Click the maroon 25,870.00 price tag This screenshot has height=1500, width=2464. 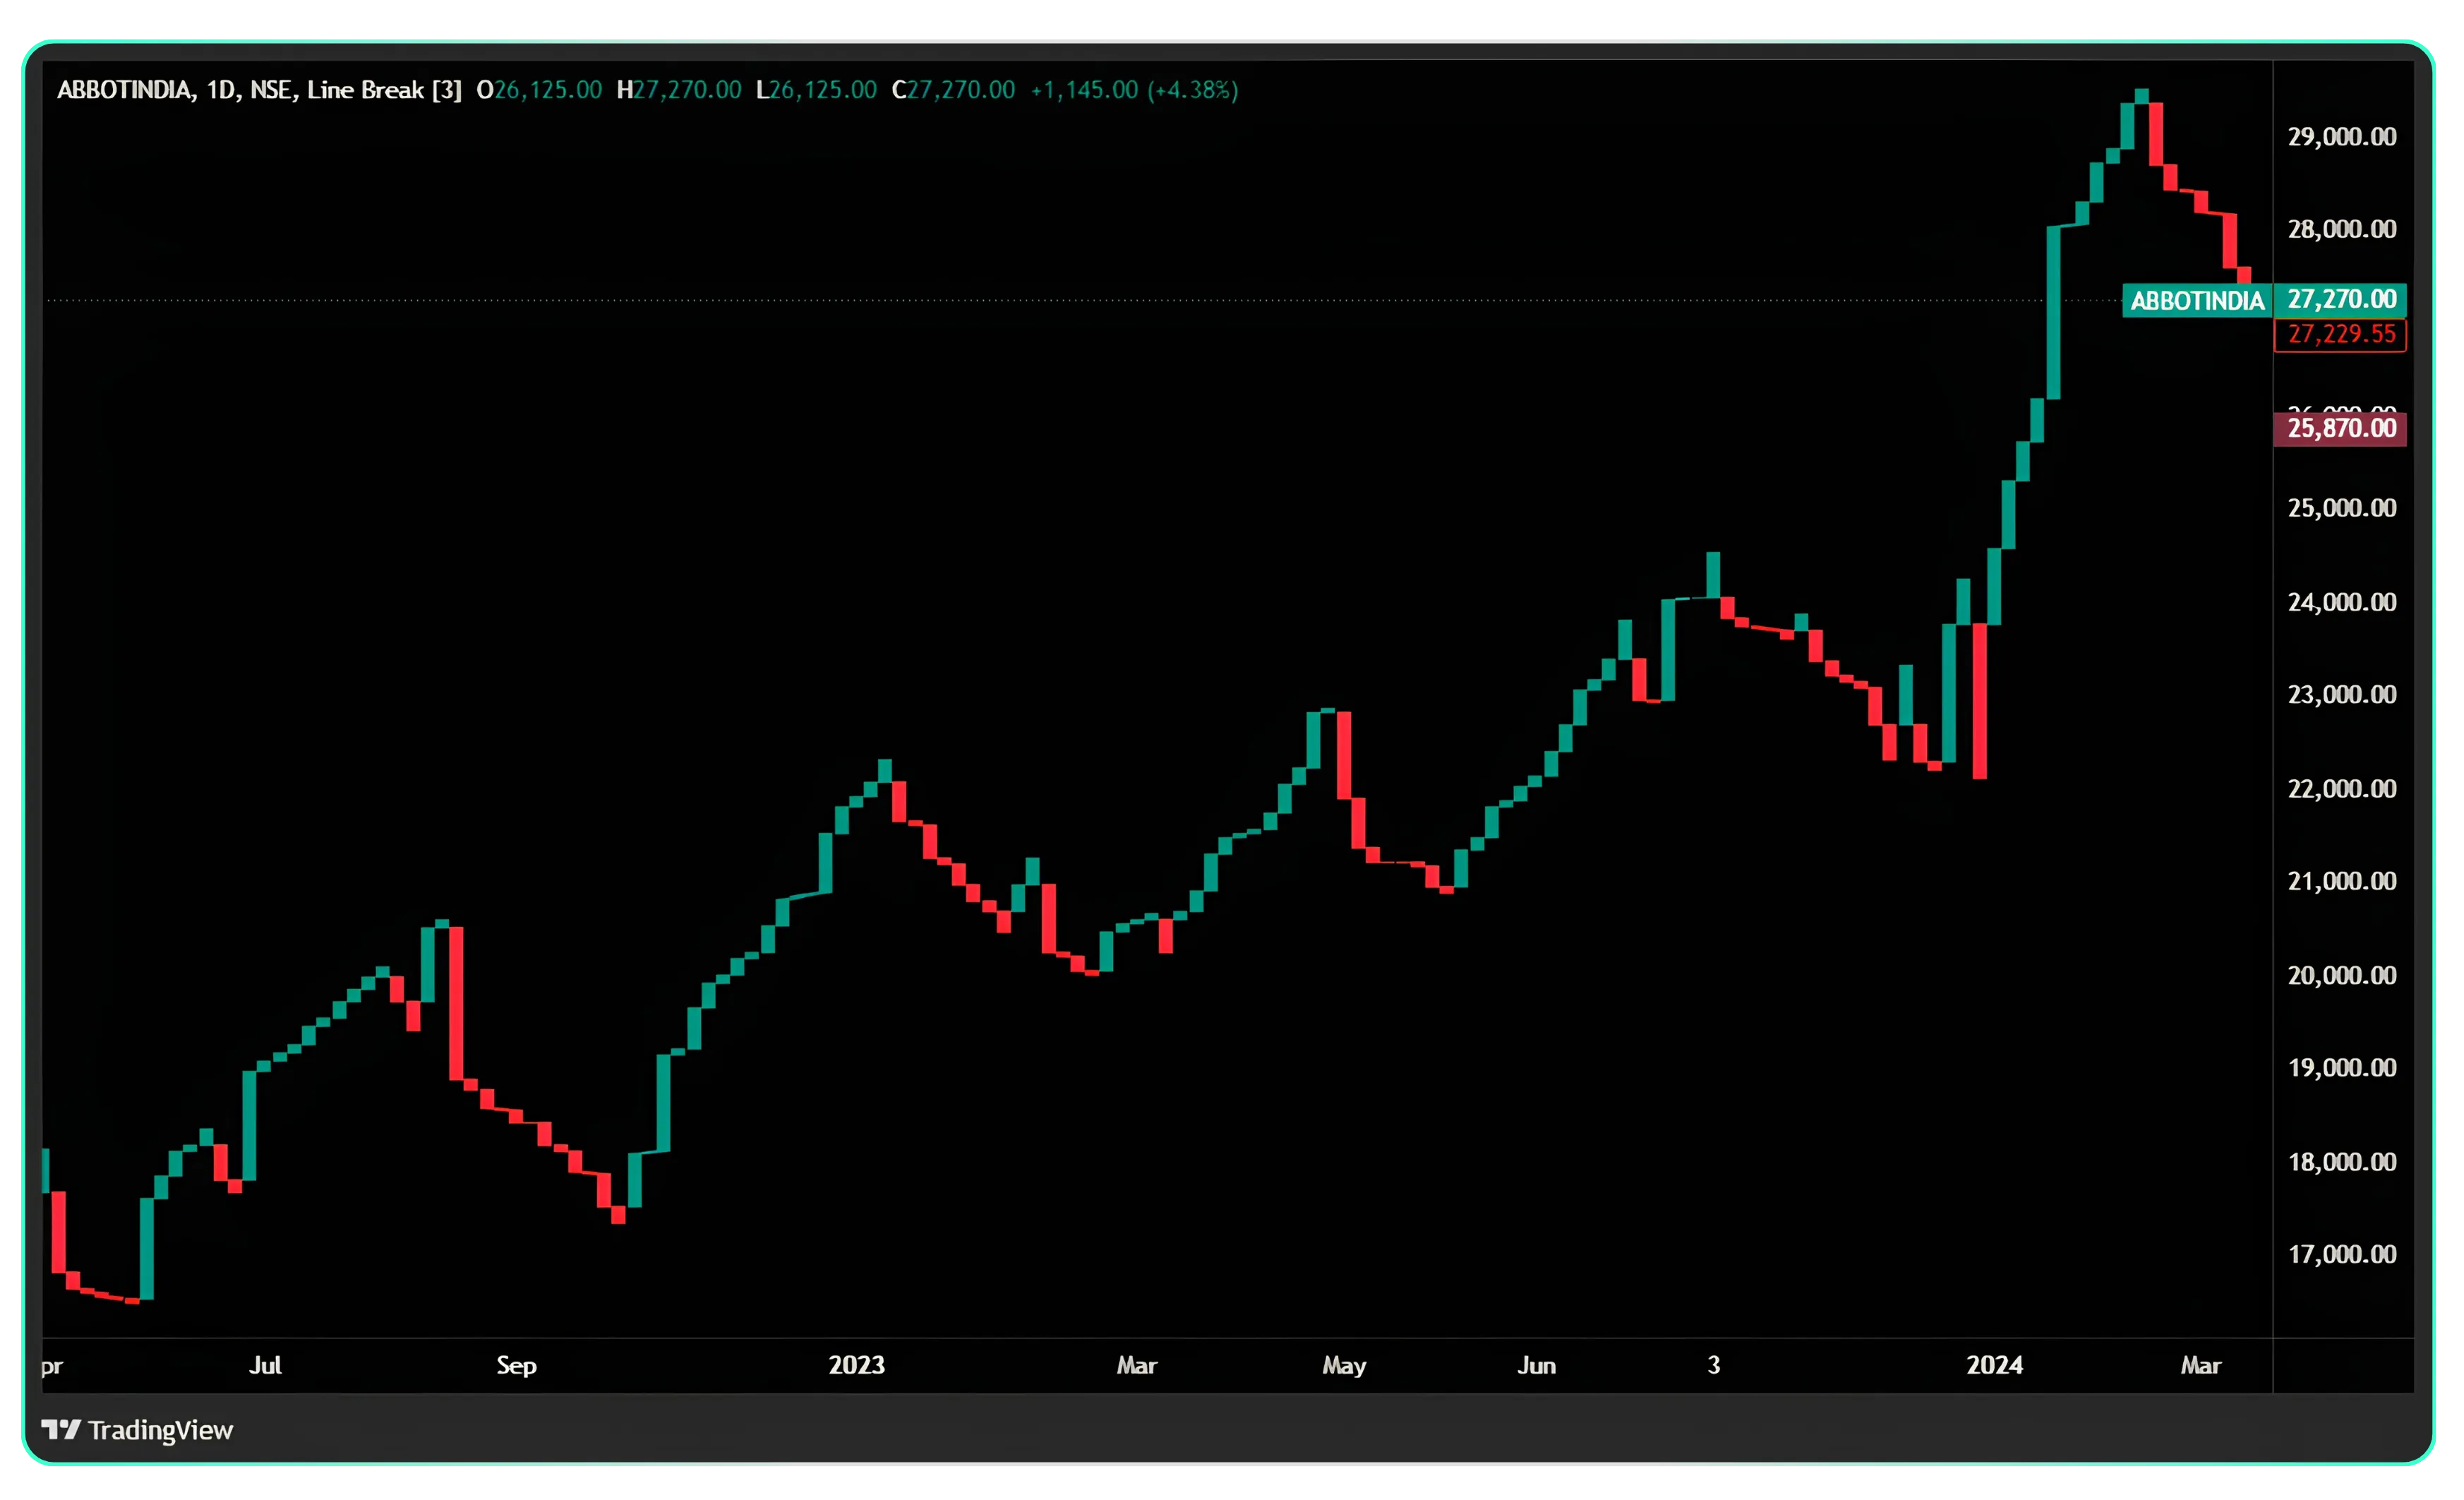click(2340, 429)
